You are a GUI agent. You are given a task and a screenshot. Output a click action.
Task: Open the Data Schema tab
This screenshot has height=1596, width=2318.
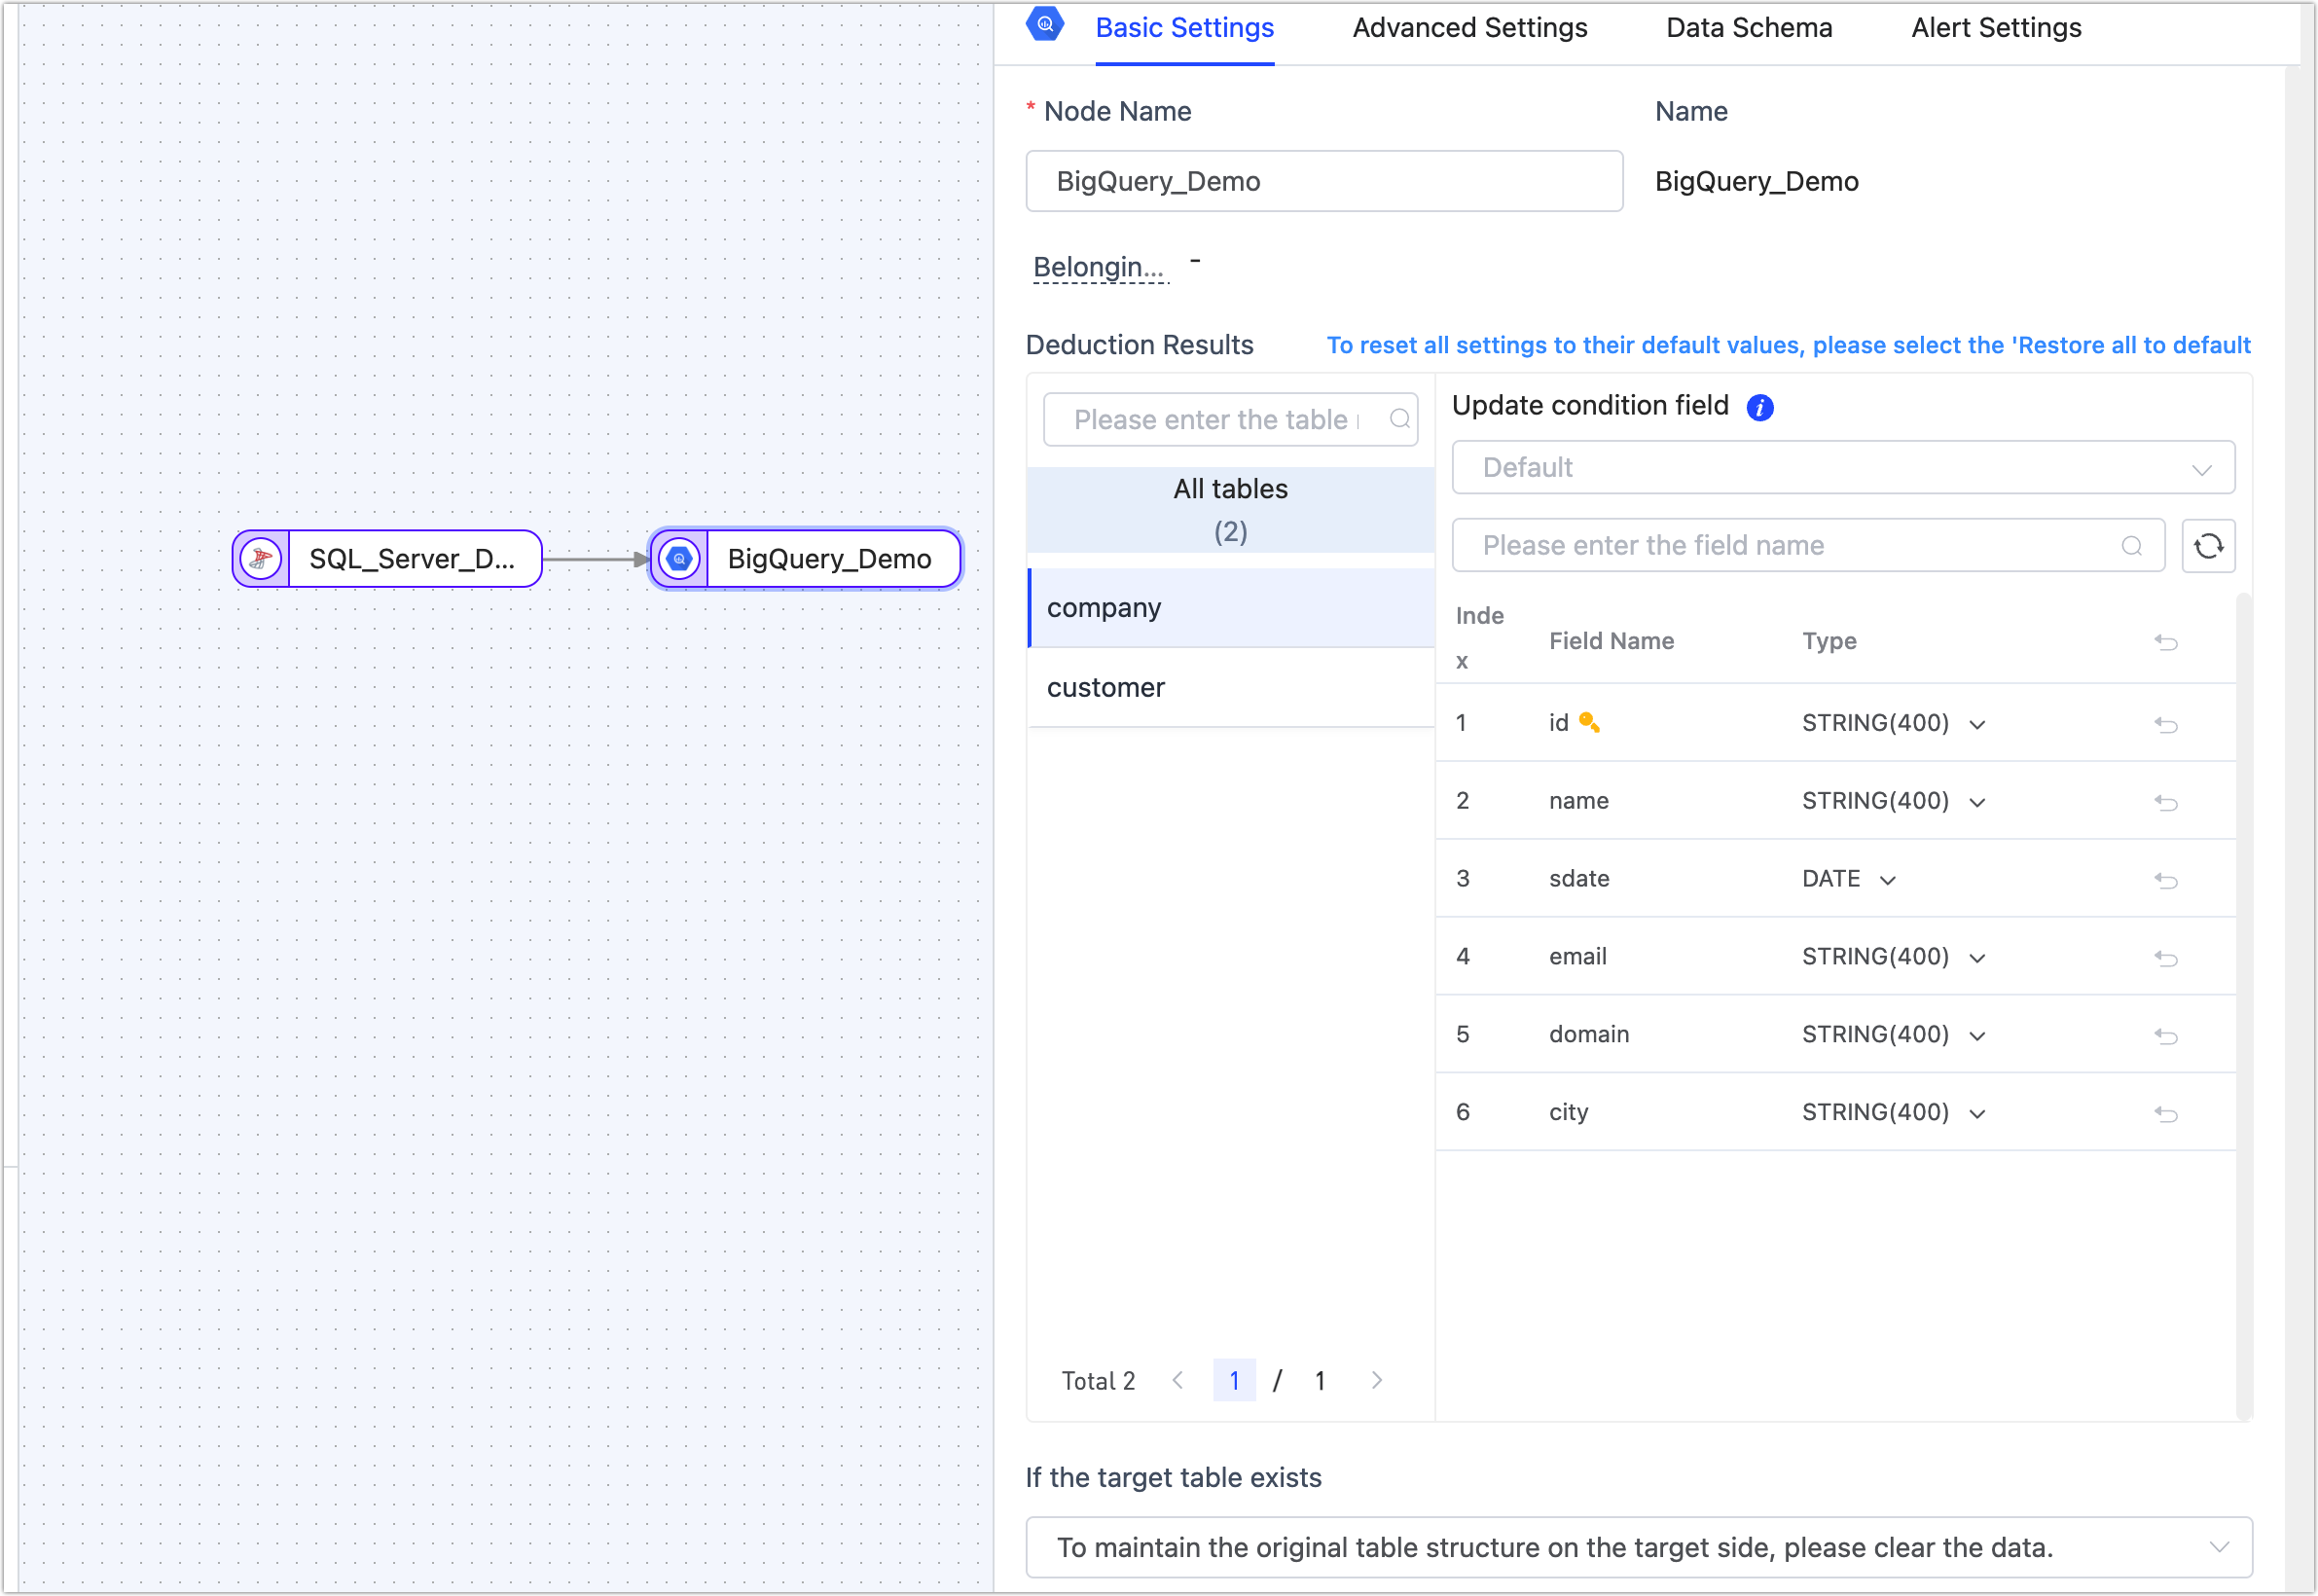click(1748, 28)
